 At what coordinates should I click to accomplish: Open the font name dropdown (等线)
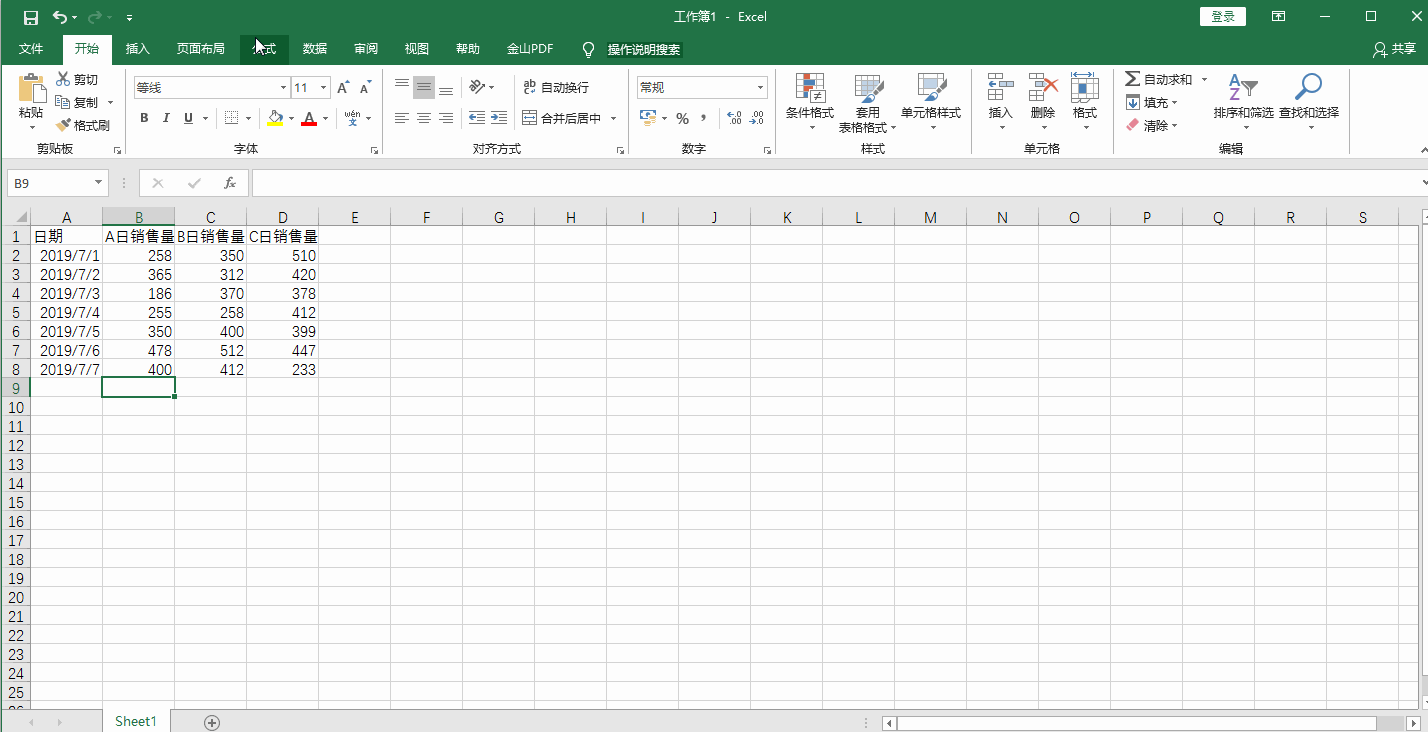283,88
